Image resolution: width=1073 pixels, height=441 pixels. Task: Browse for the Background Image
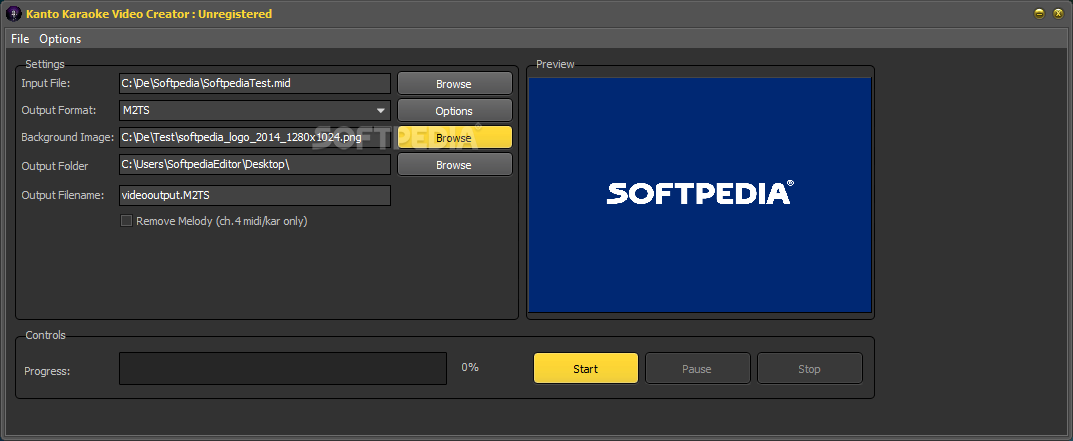[x=454, y=137]
